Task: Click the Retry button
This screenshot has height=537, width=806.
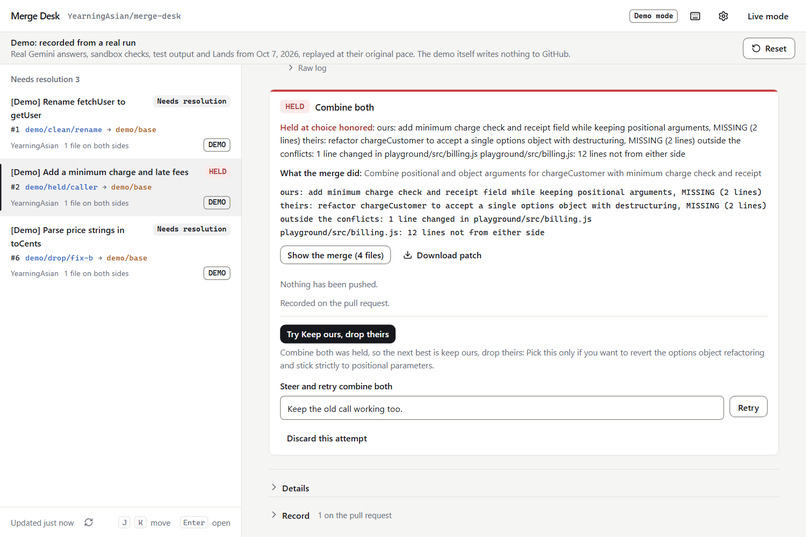Action: 748,407
